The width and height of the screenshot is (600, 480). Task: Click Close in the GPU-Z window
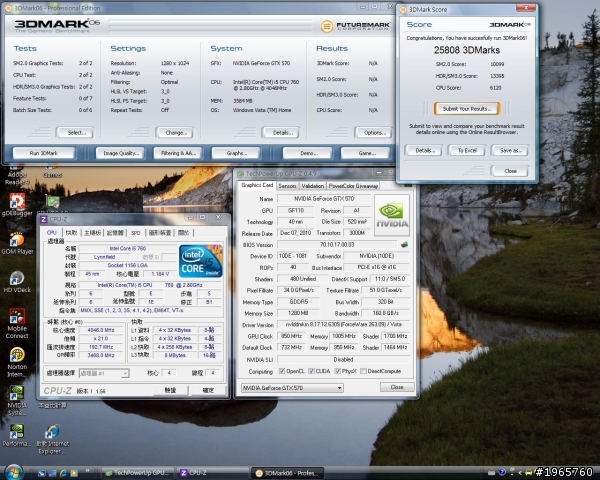397,387
